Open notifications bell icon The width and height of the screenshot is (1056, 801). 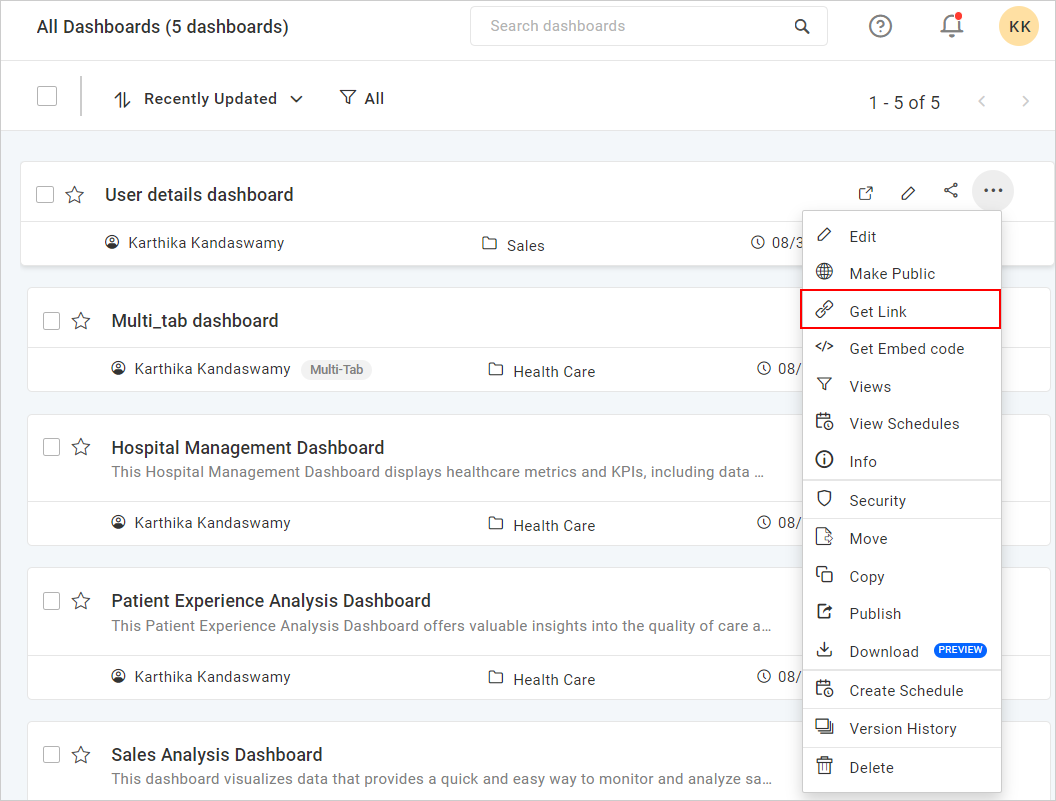951,26
